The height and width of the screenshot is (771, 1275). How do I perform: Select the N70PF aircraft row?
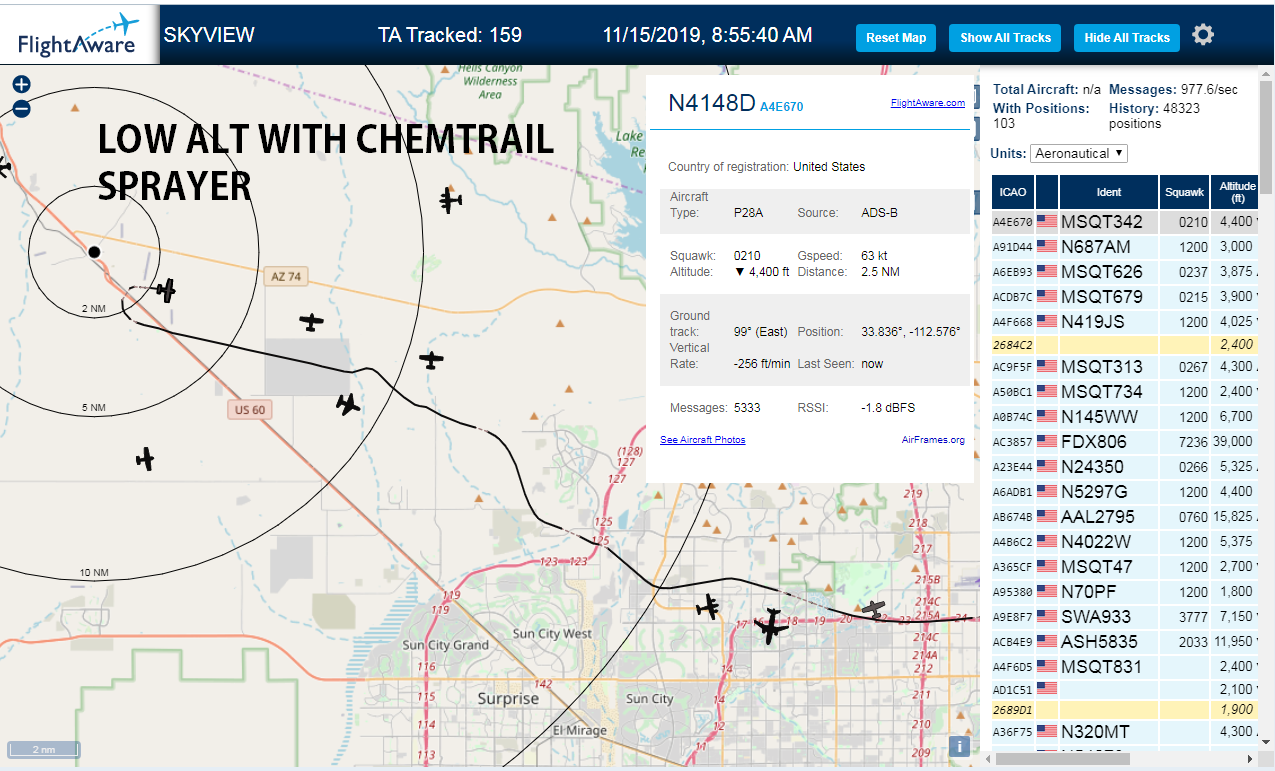[1125, 592]
